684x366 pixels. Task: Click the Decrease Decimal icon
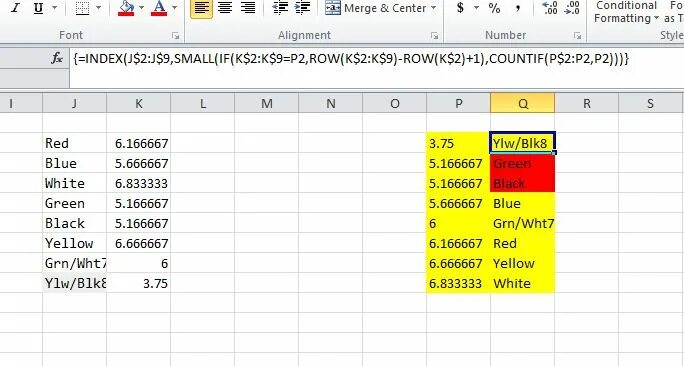click(572, 8)
